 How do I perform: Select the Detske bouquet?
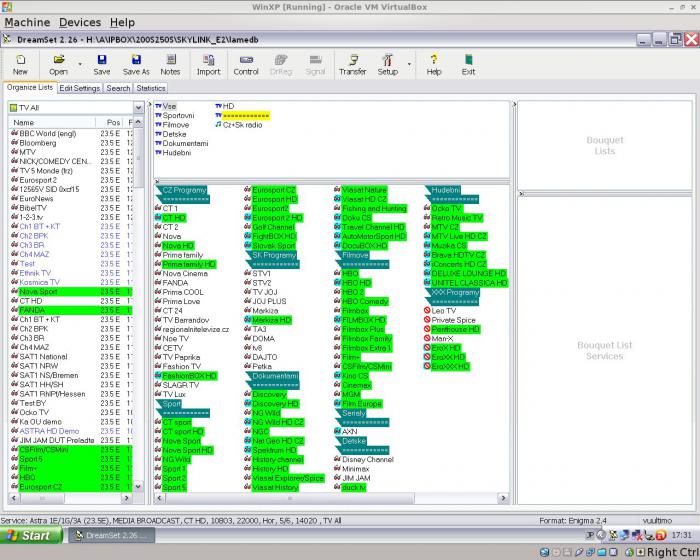point(171,134)
